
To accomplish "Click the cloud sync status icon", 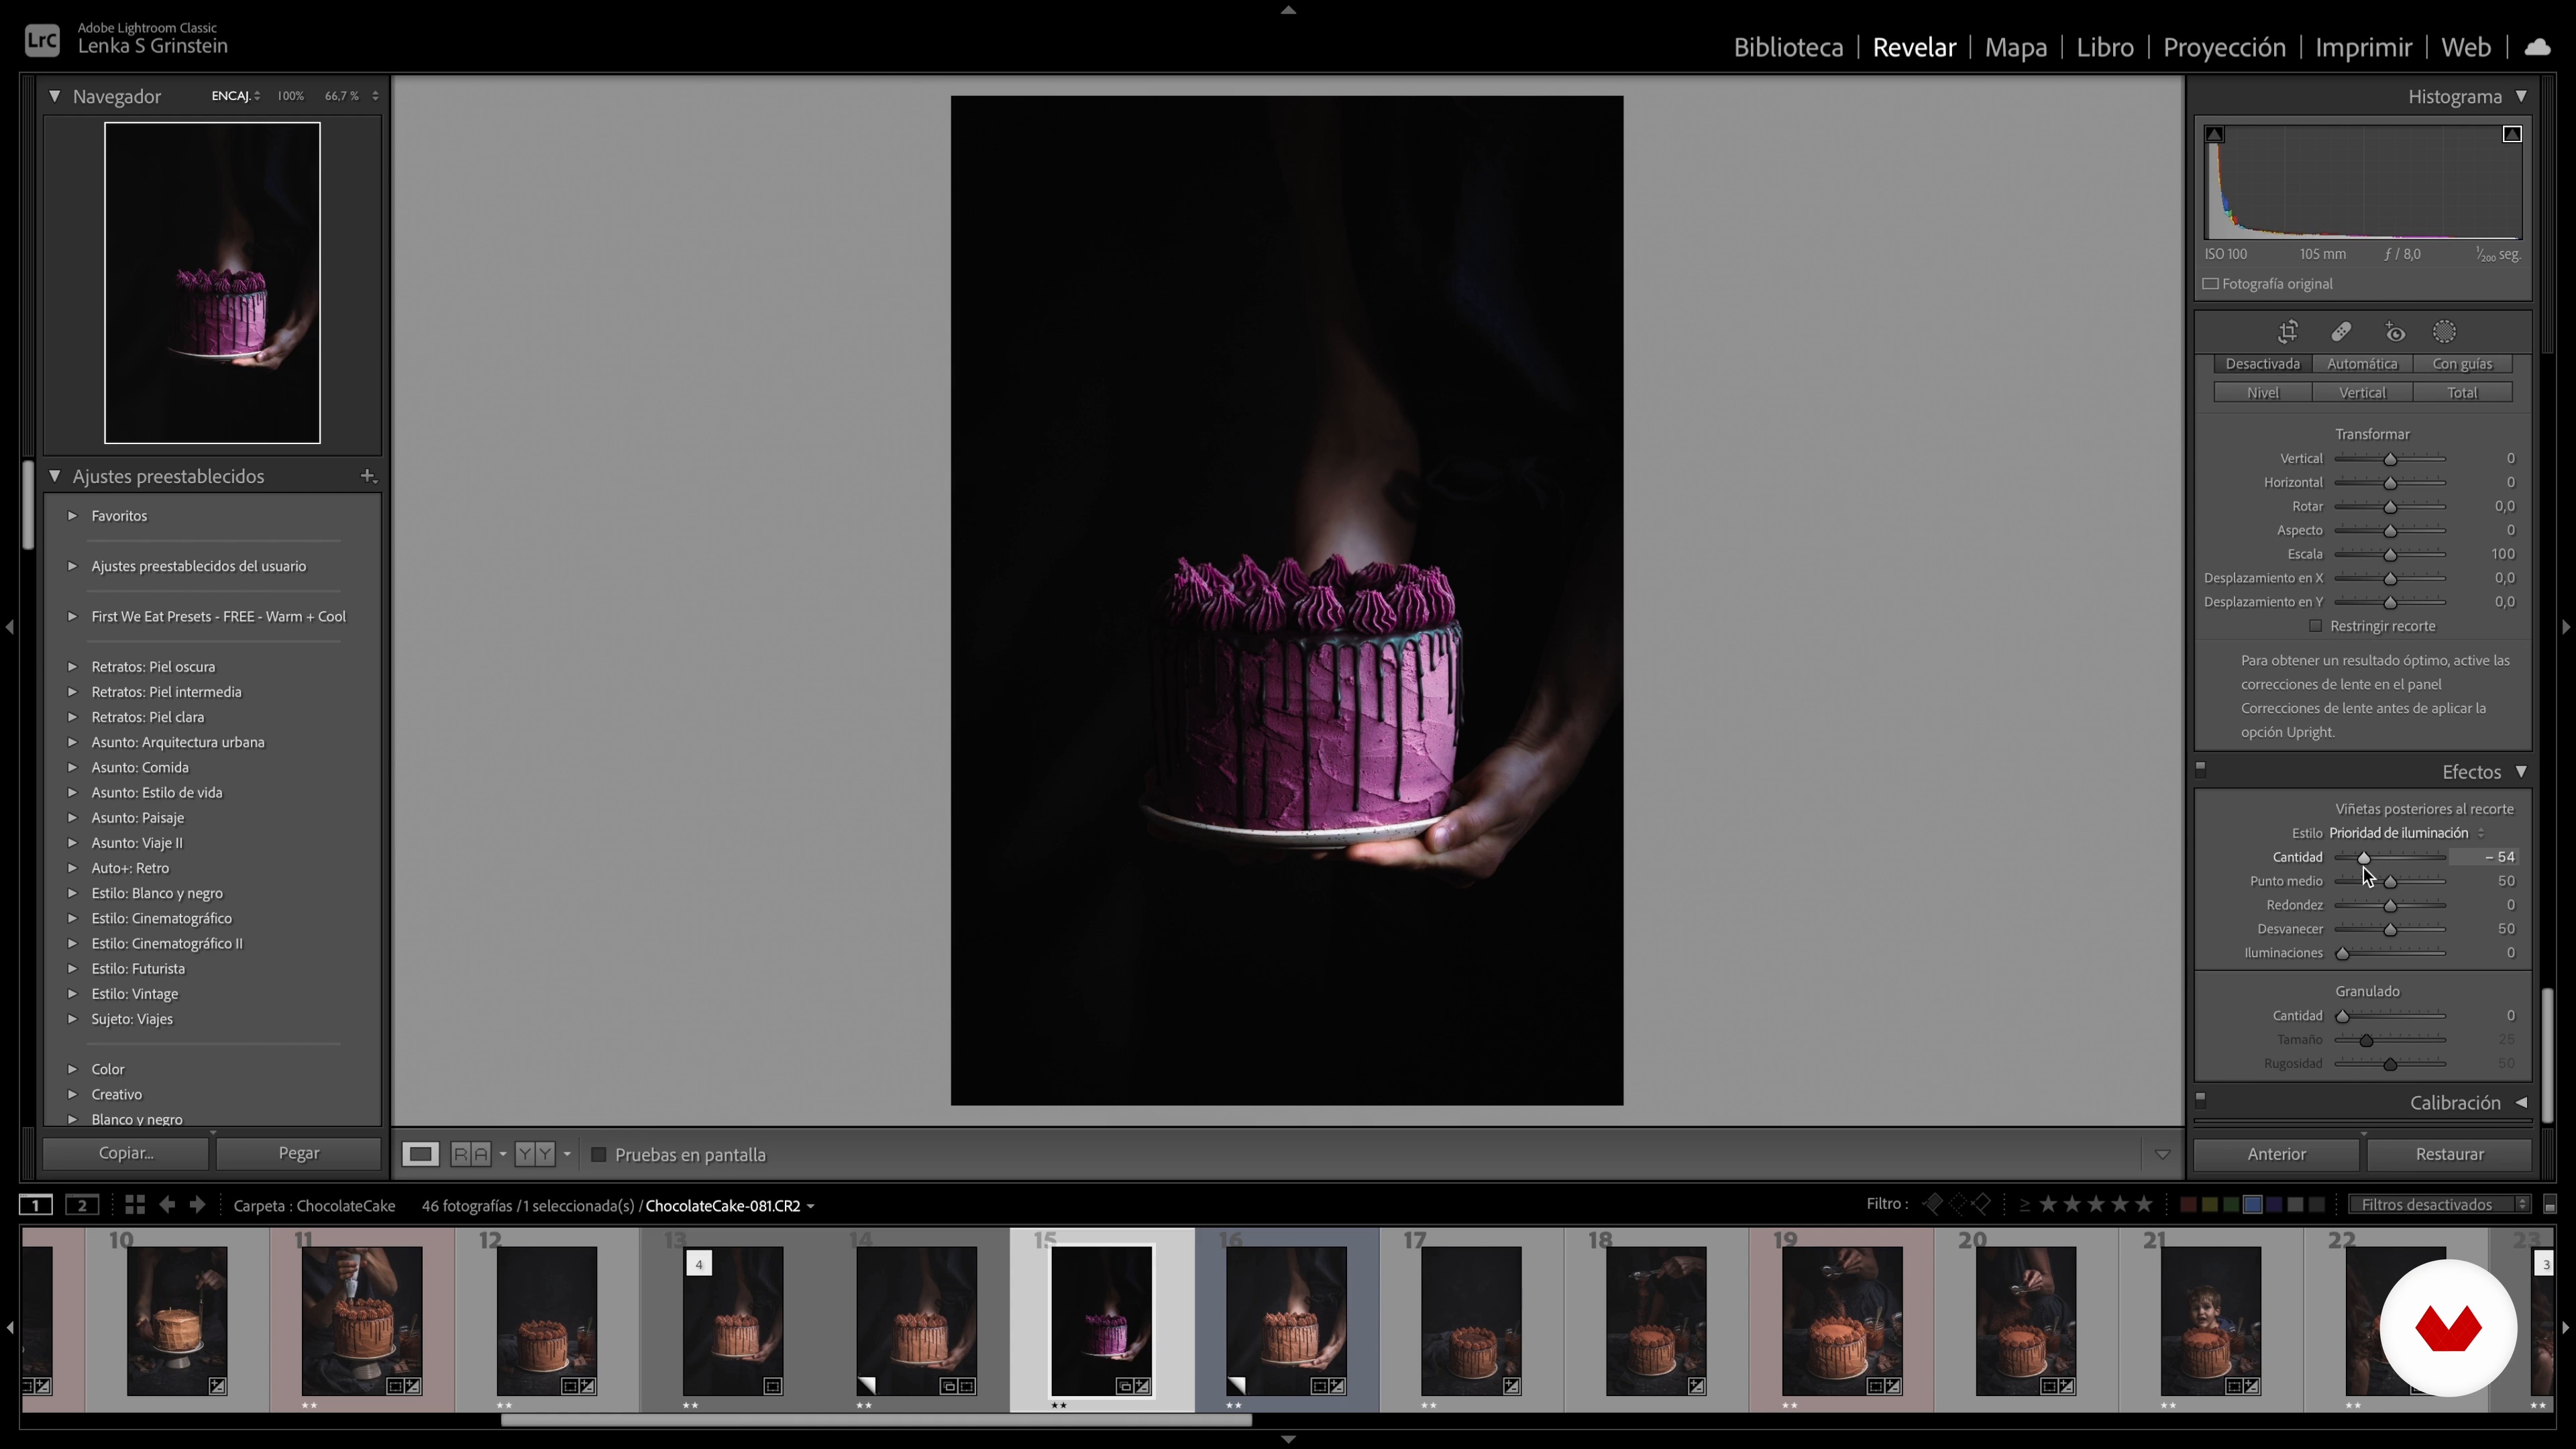I will 2537,47.
